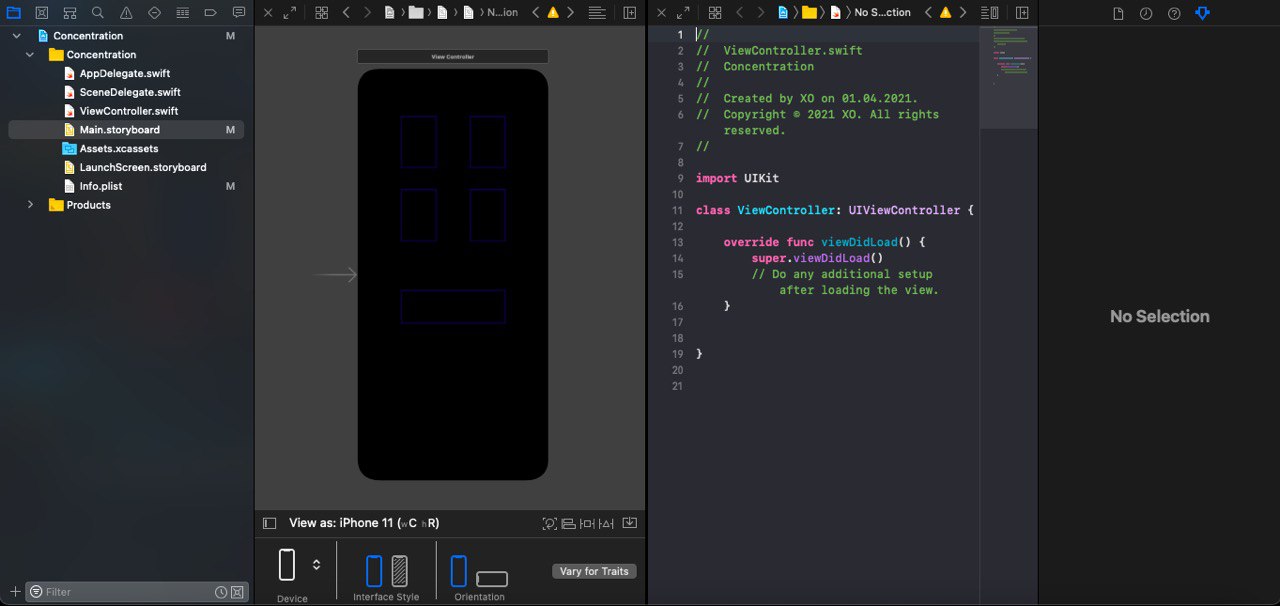This screenshot has width=1280, height=606.
Task: Show the Issue navigator warning triangle
Action: tap(126, 13)
